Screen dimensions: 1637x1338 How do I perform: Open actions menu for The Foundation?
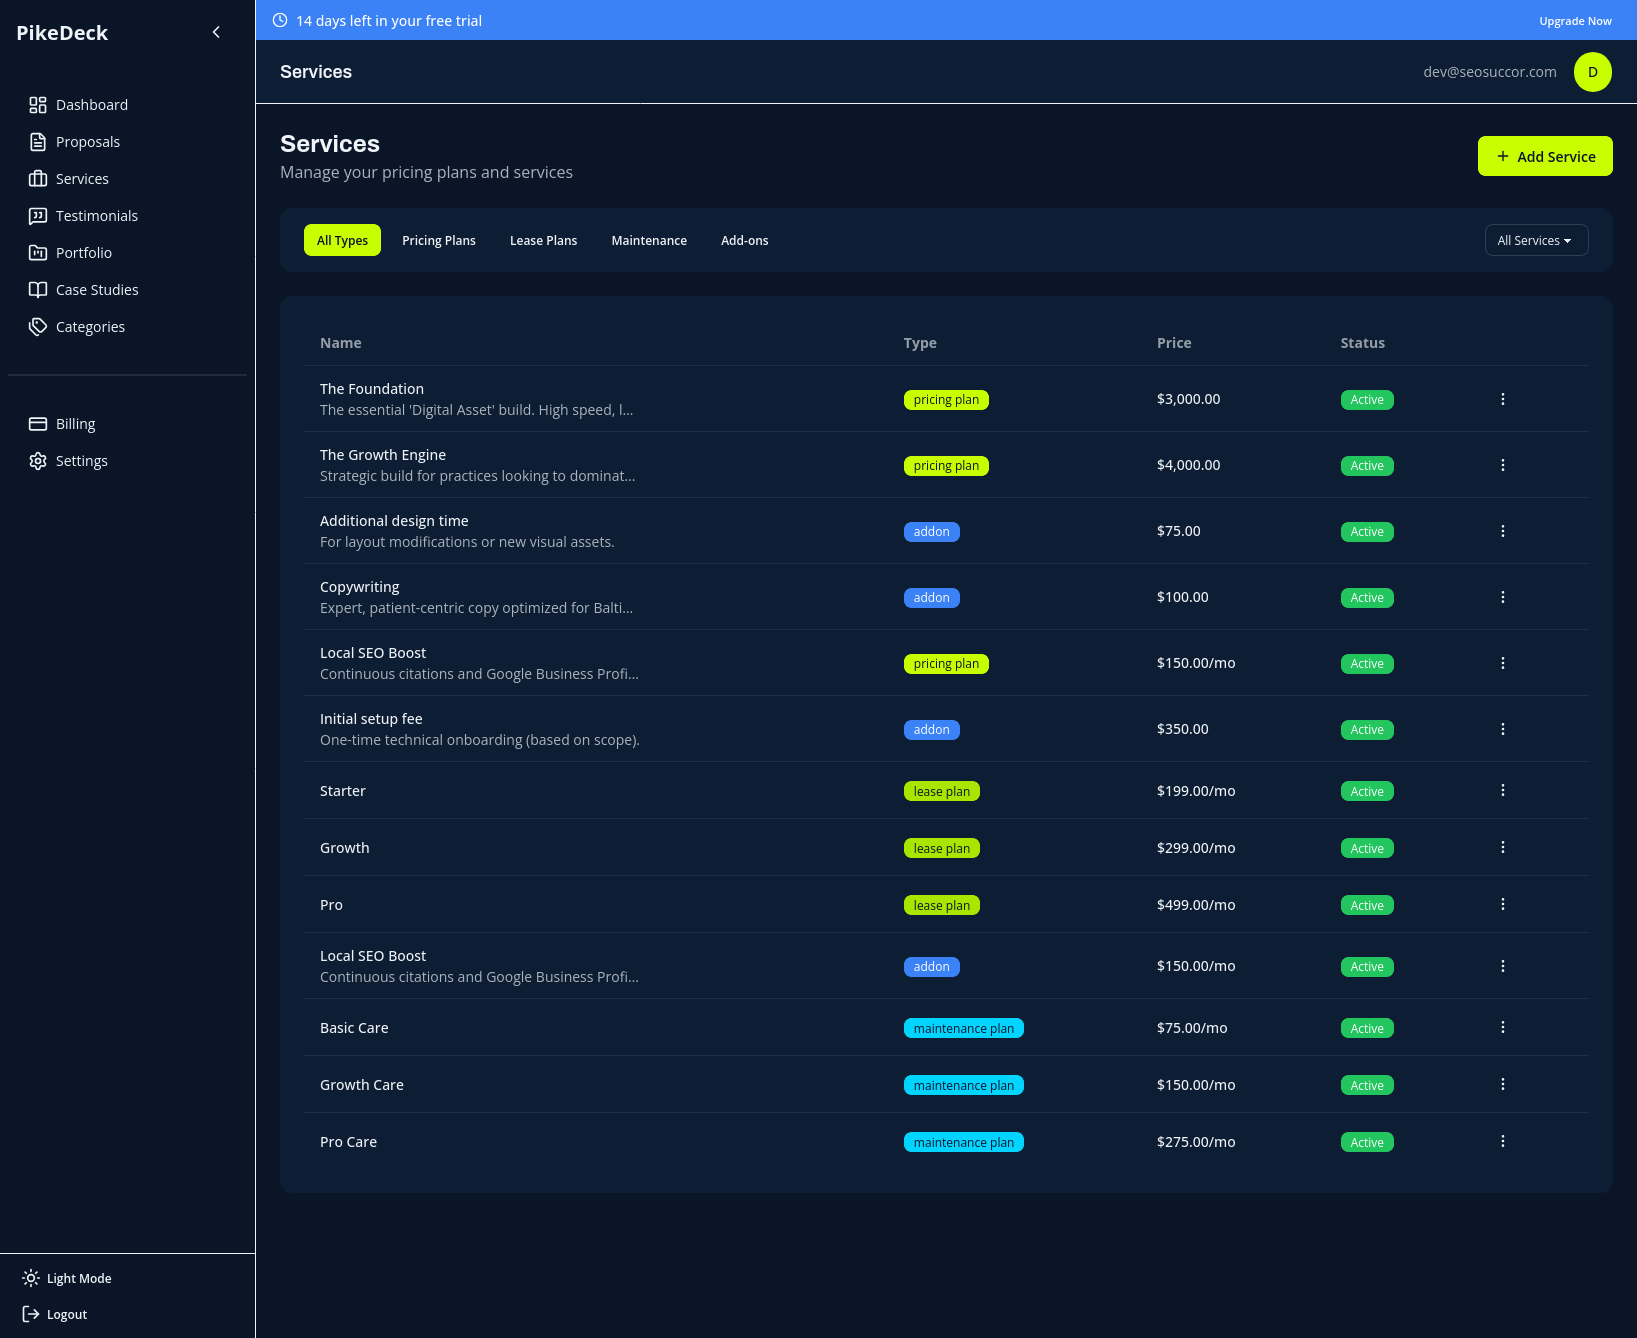click(1502, 399)
